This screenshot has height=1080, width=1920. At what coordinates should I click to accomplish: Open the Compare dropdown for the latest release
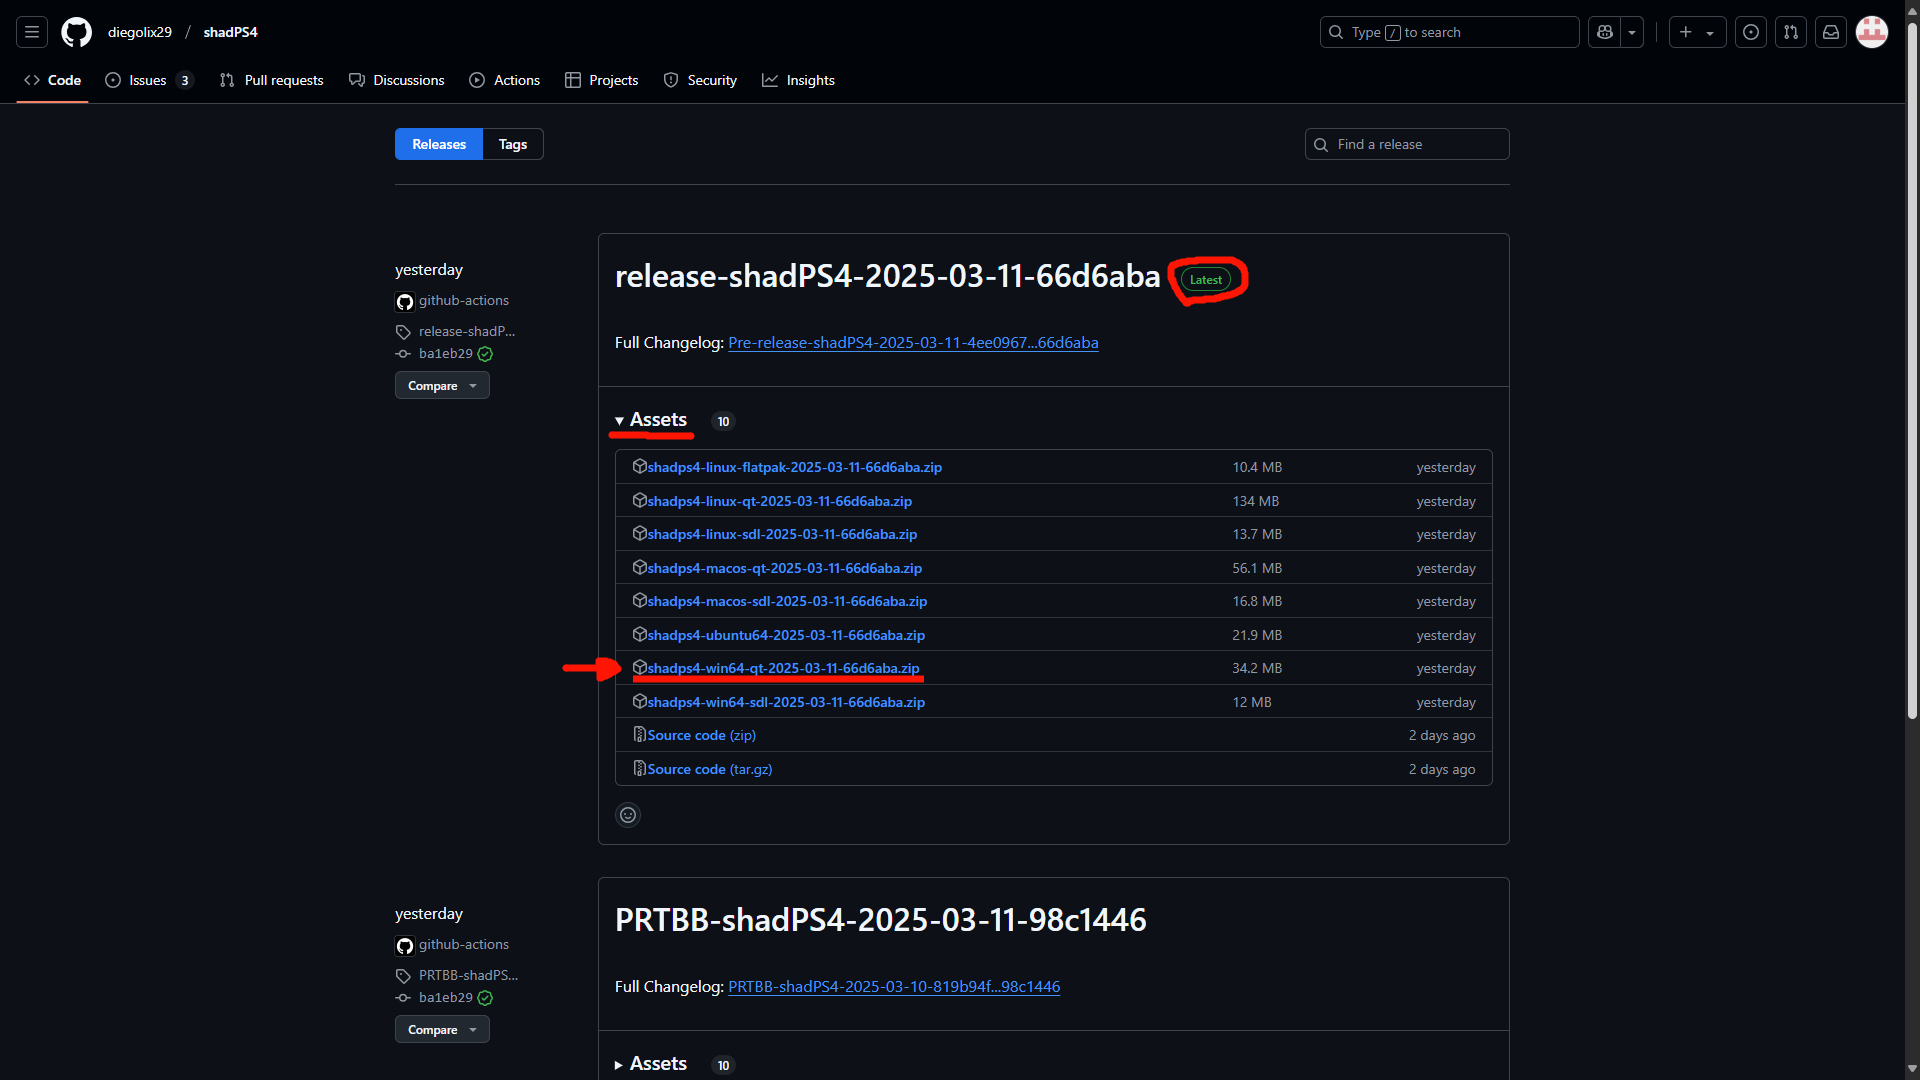(442, 385)
